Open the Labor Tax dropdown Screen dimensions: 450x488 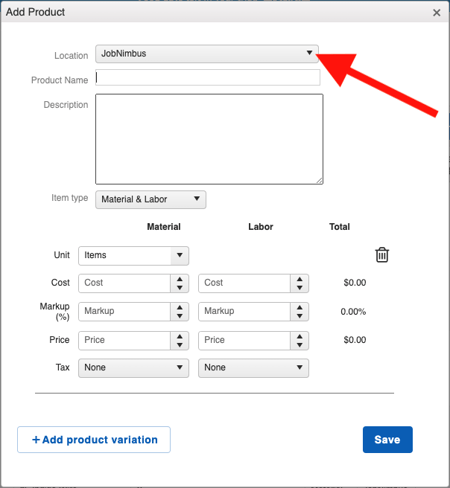(253, 368)
